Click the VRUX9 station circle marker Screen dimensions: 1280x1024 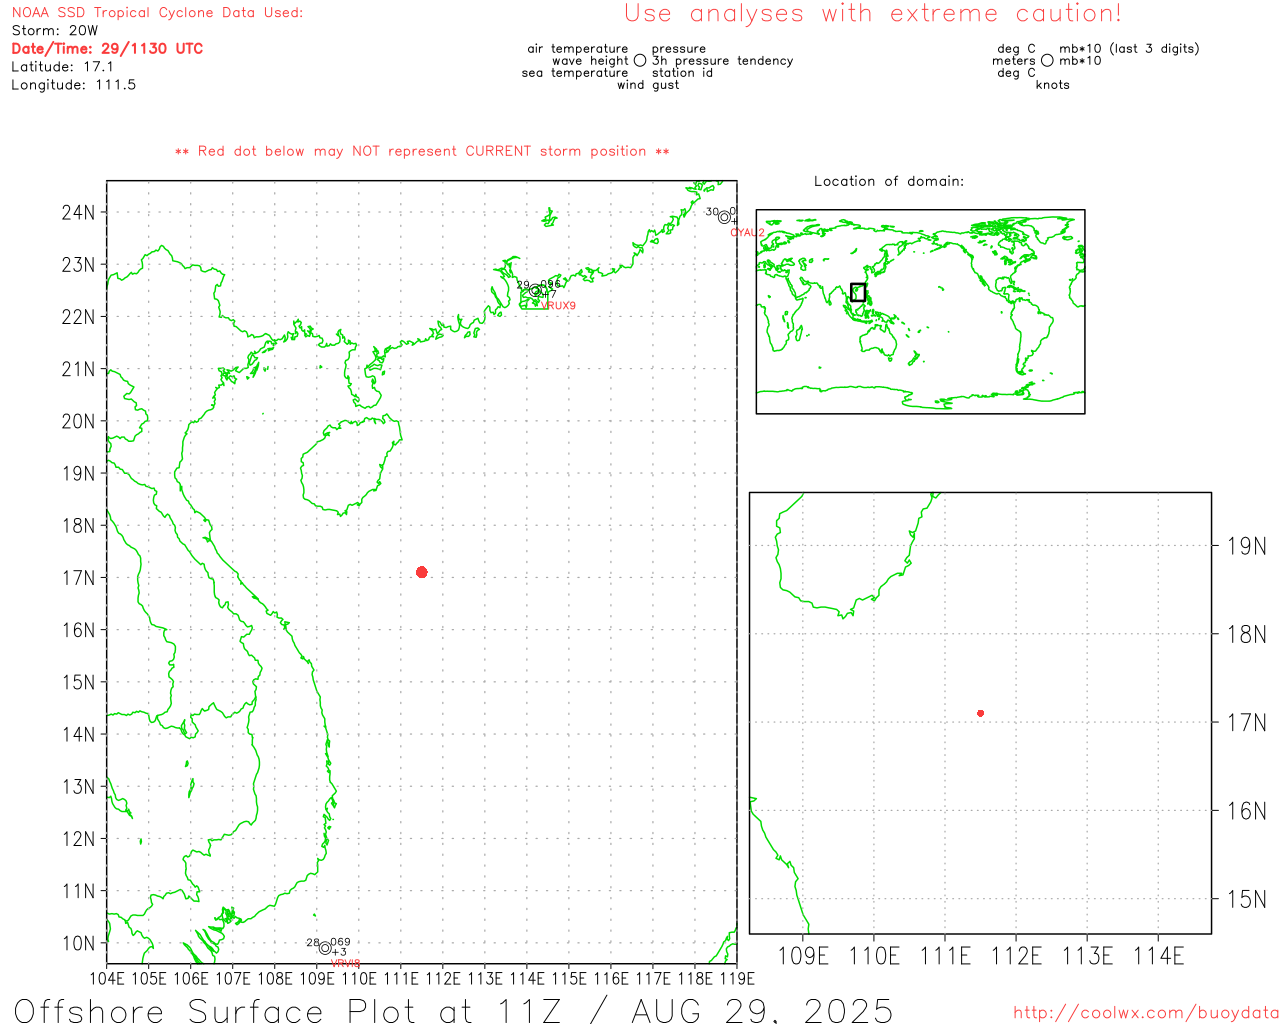[535, 291]
